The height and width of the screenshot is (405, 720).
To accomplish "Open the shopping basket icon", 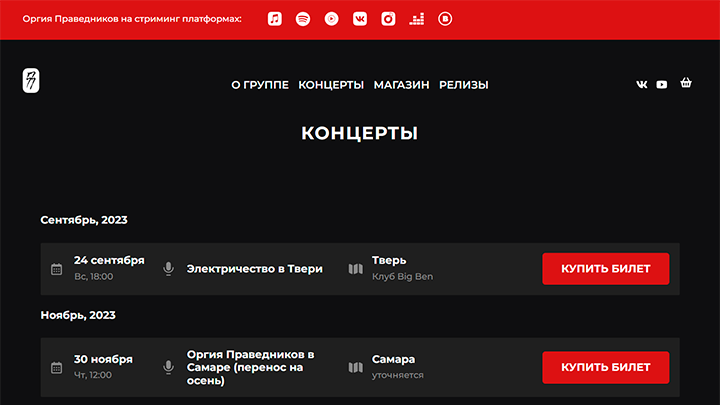I will click(x=686, y=83).
